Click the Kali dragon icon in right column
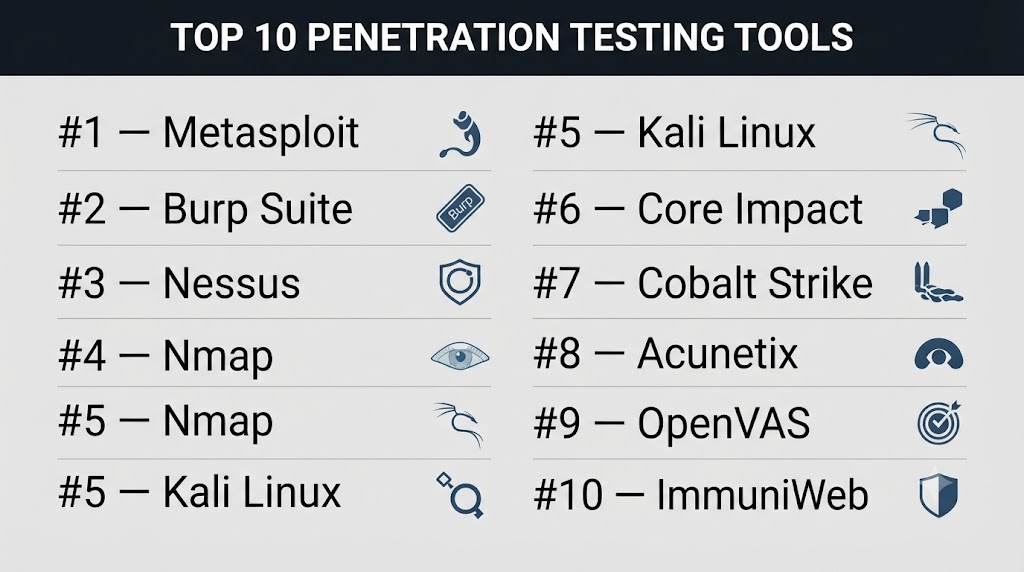Viewport: 1024px width, 572px height. point(936,135)
